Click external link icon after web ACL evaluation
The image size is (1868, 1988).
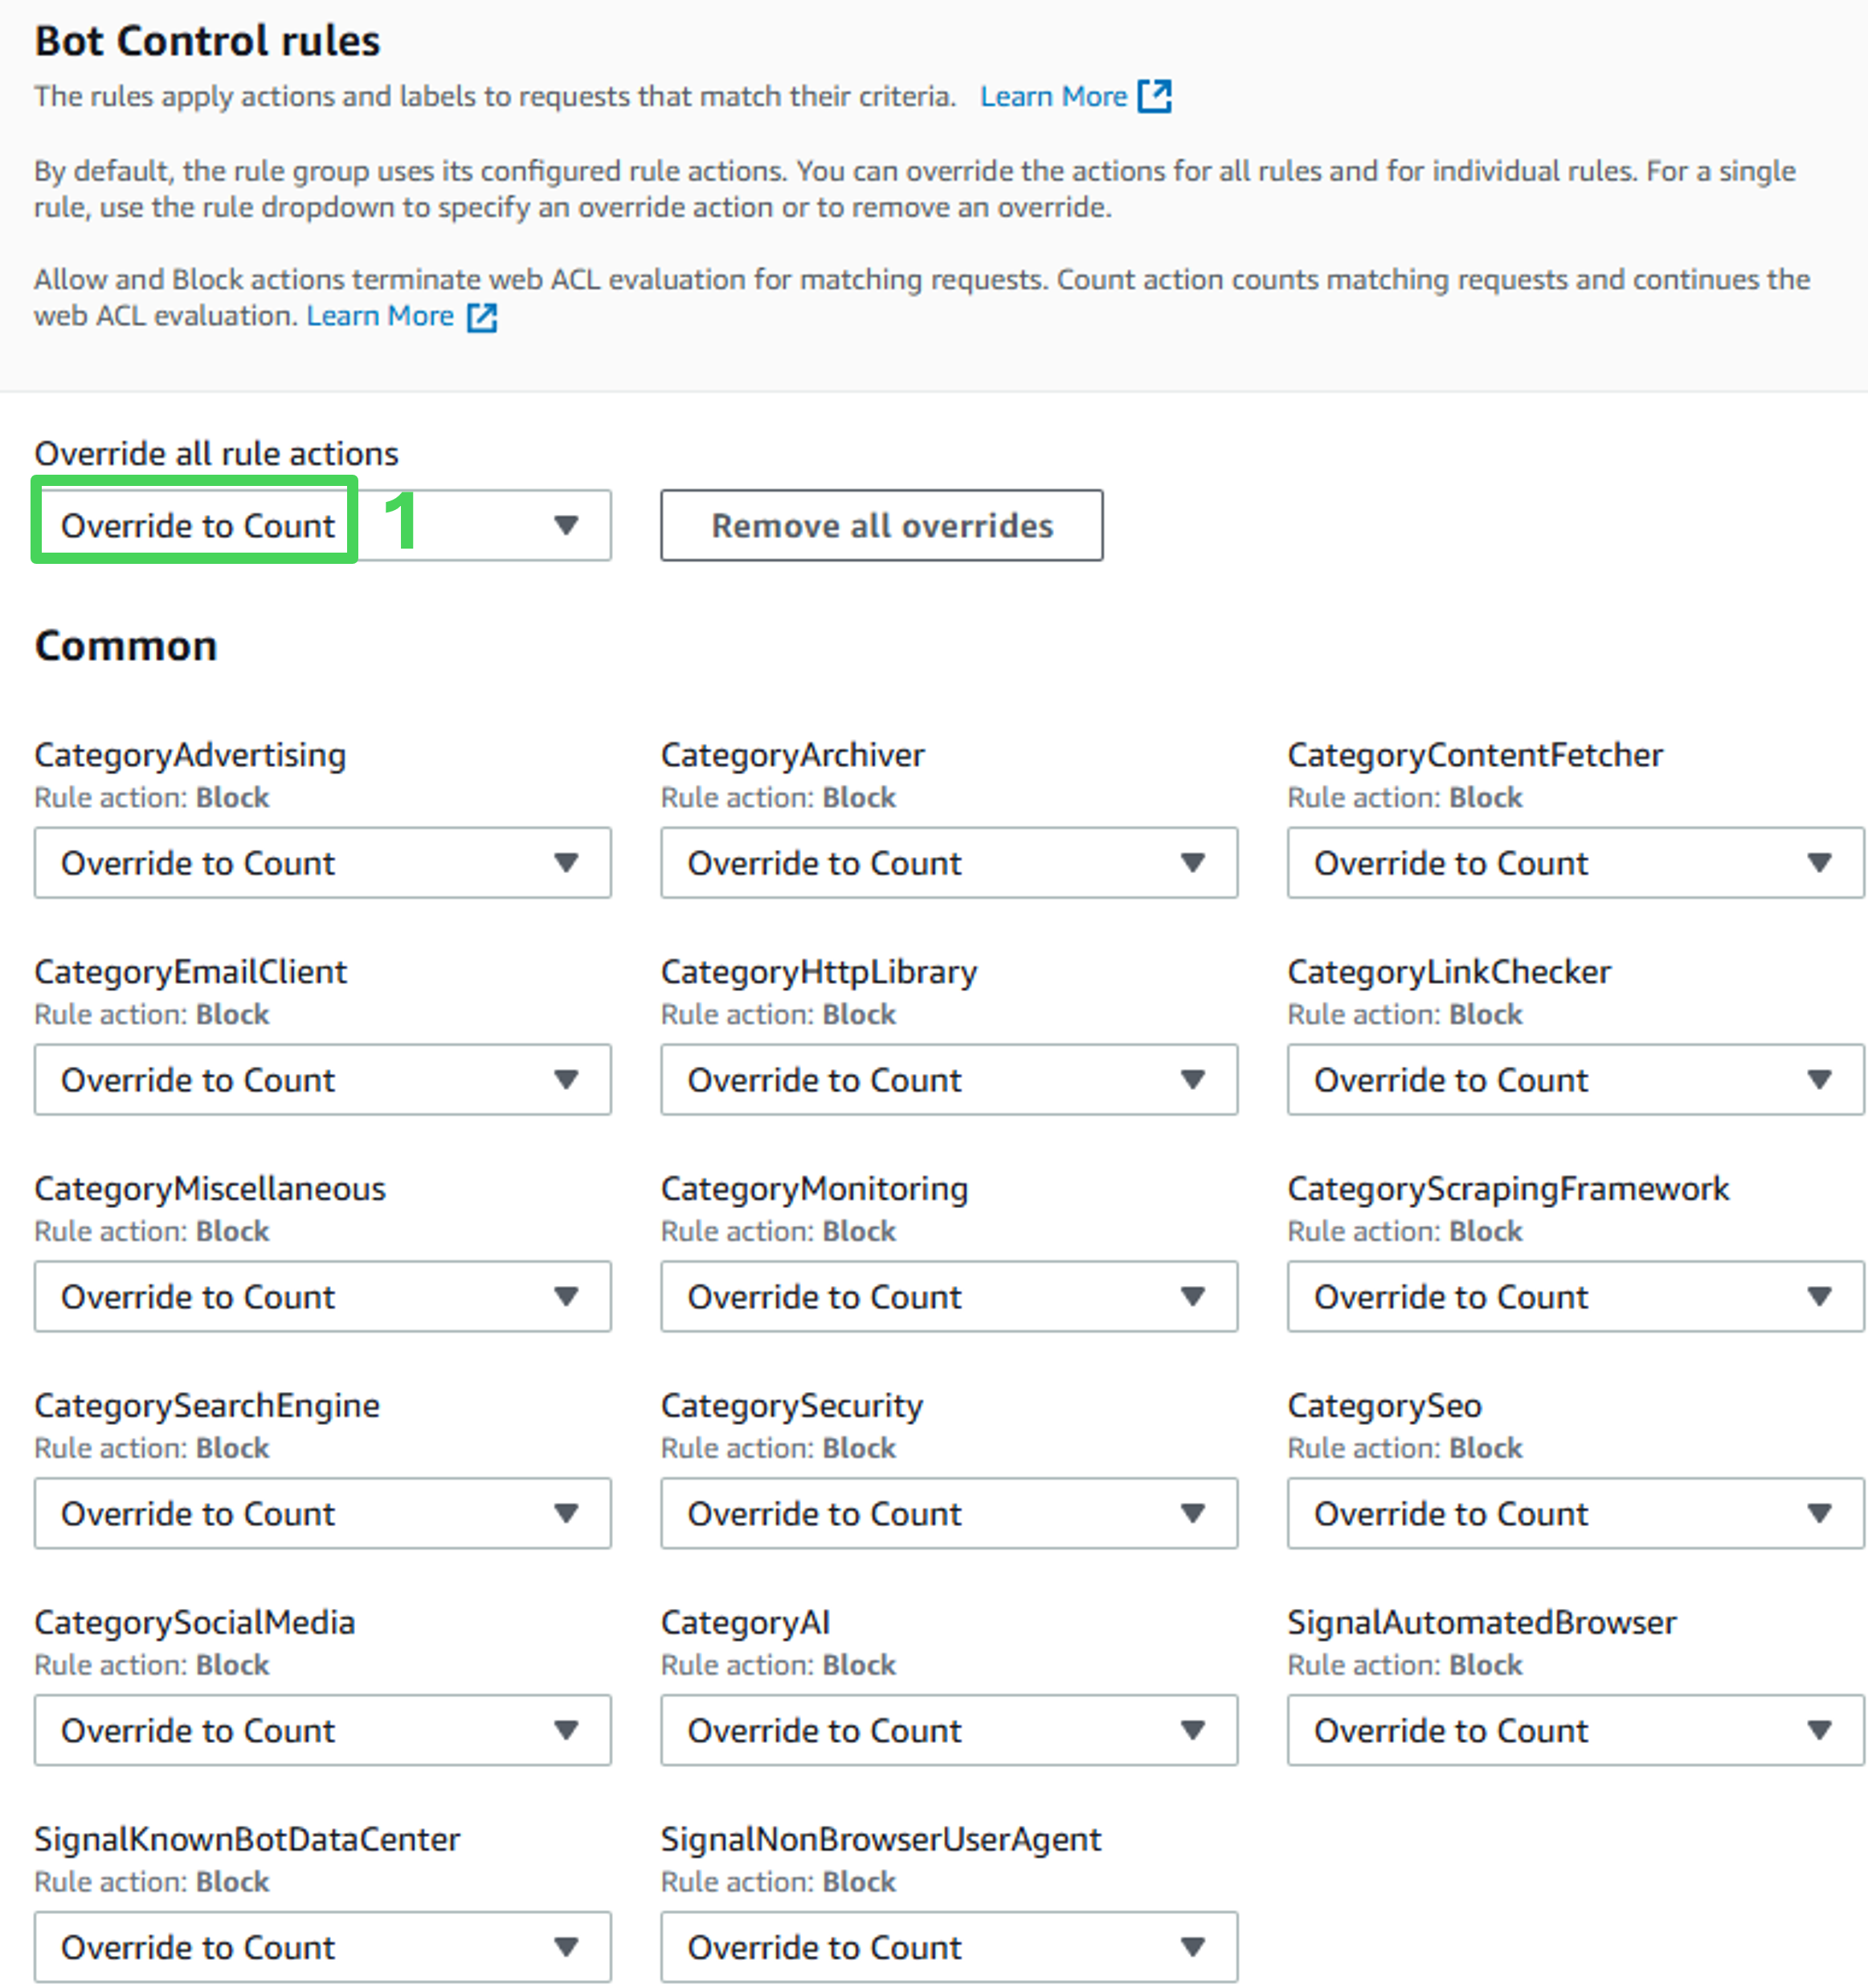pos(483,317)
